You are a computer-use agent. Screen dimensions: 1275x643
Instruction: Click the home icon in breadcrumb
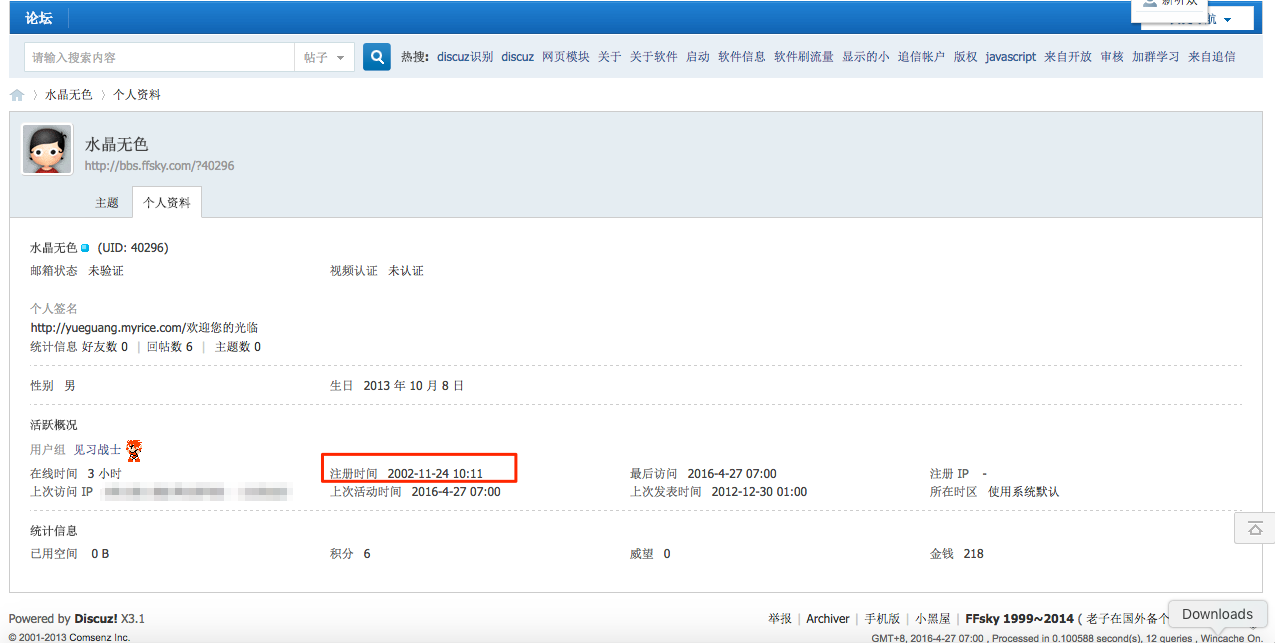17,95
